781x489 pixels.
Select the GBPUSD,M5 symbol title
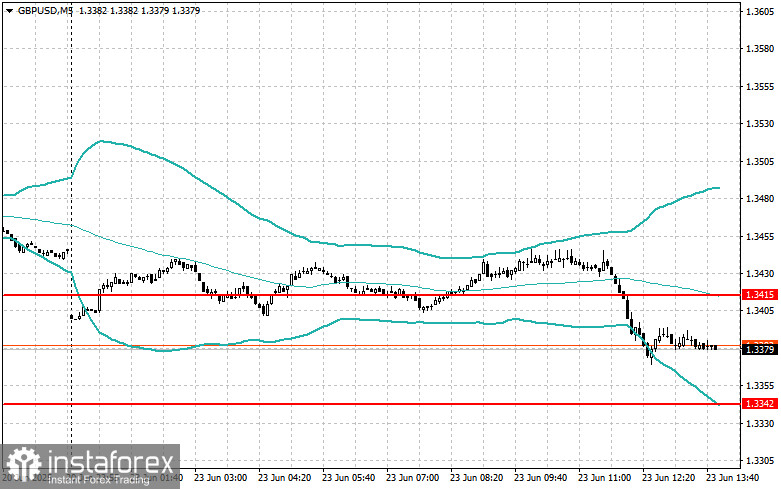pyautogui.click(x=43, y=10)
